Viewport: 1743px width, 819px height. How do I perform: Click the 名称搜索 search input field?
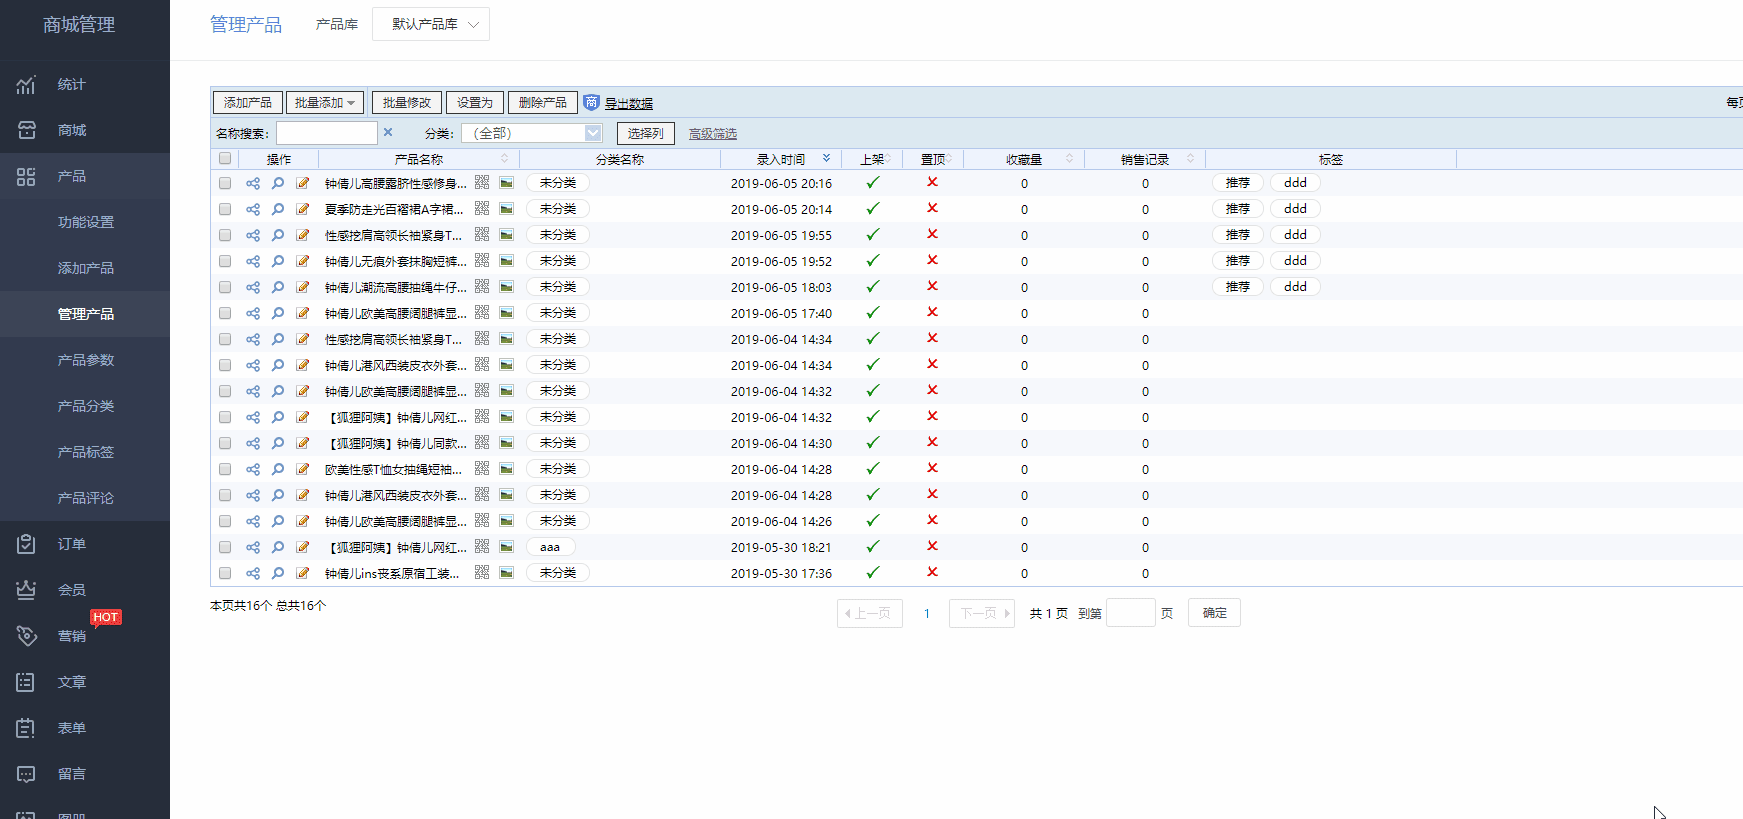(x=327, y=133)
